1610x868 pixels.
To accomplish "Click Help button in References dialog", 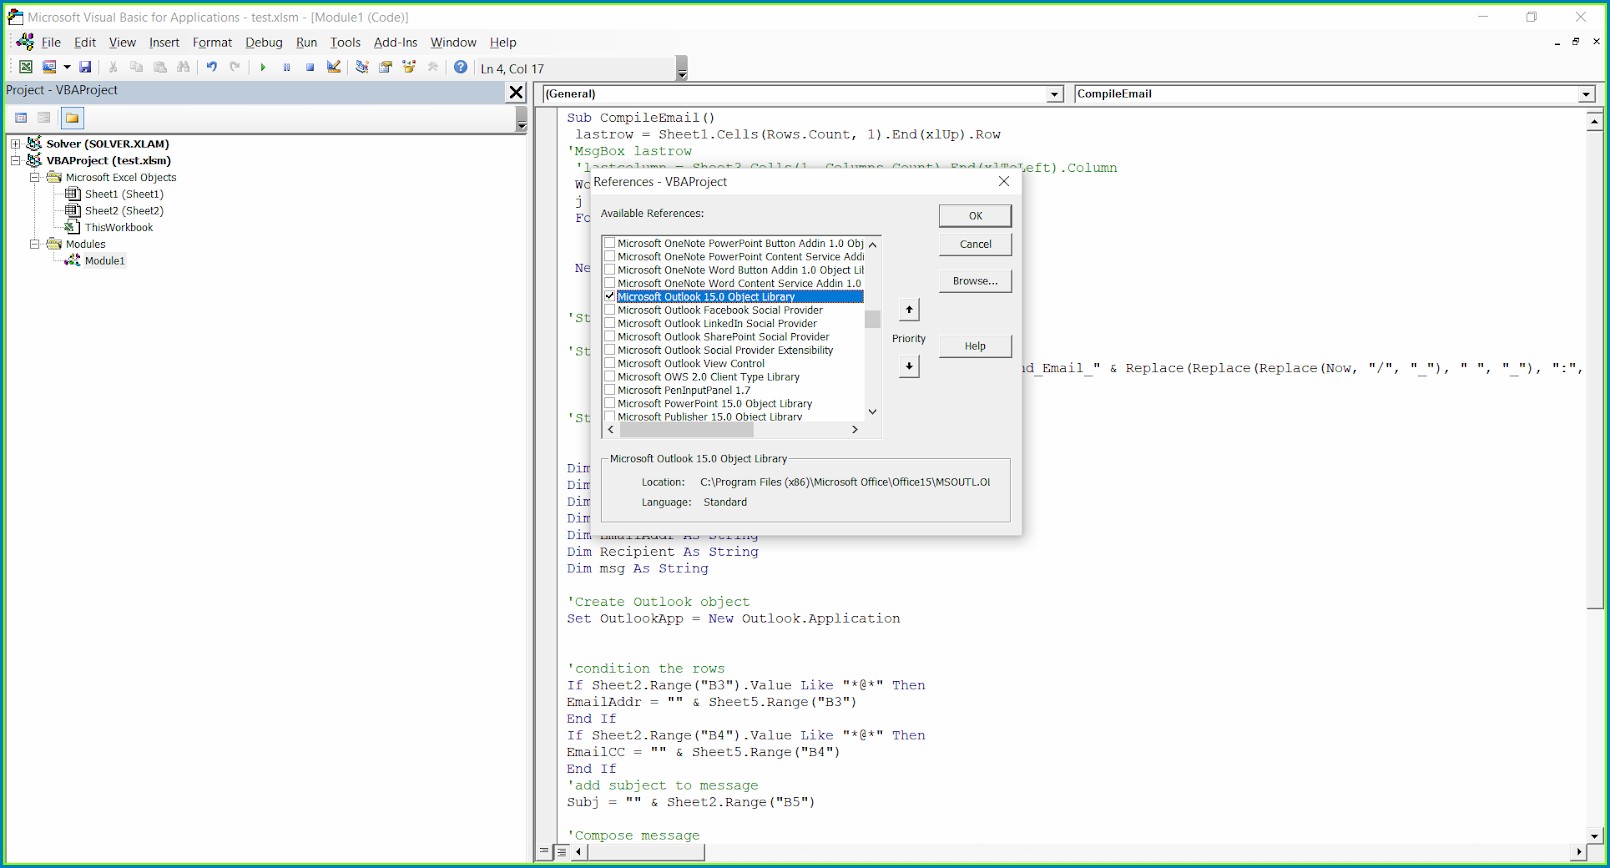I will (x=975, y=346).
